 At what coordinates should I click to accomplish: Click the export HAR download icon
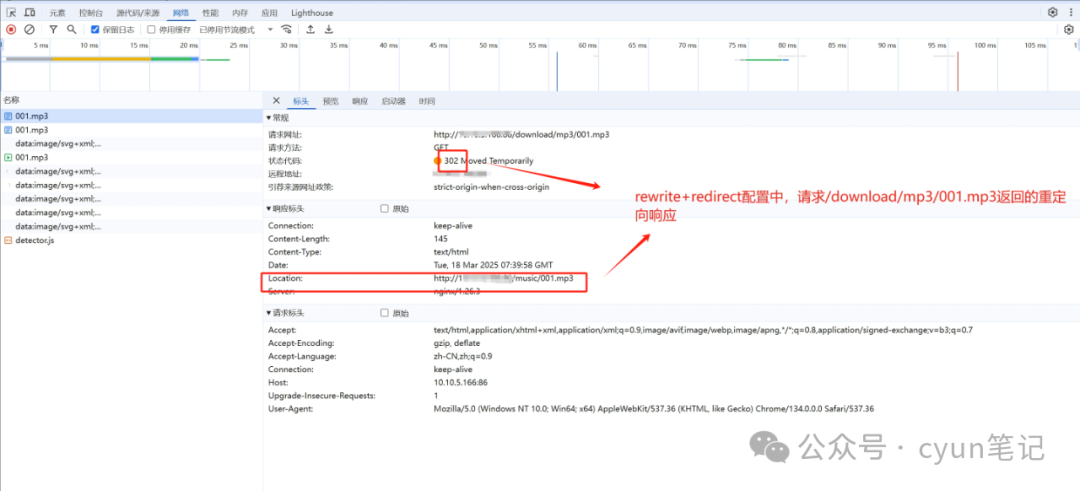coord(329,30)
